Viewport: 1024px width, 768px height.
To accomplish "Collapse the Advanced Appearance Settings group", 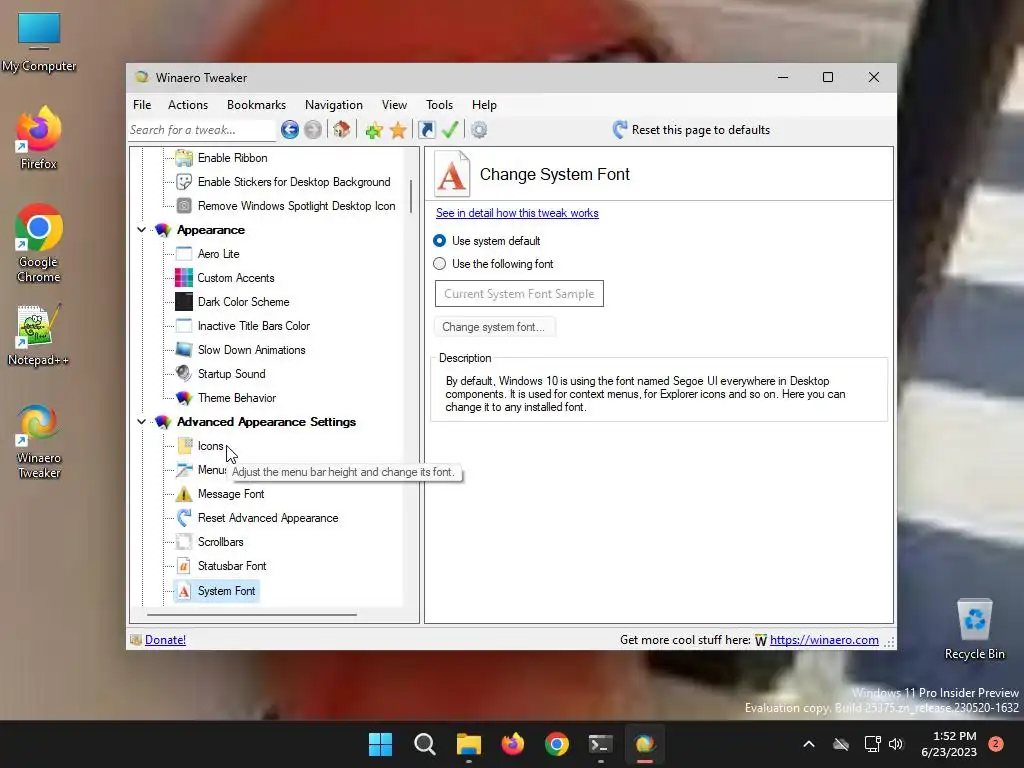I will (x=141, y=422).
